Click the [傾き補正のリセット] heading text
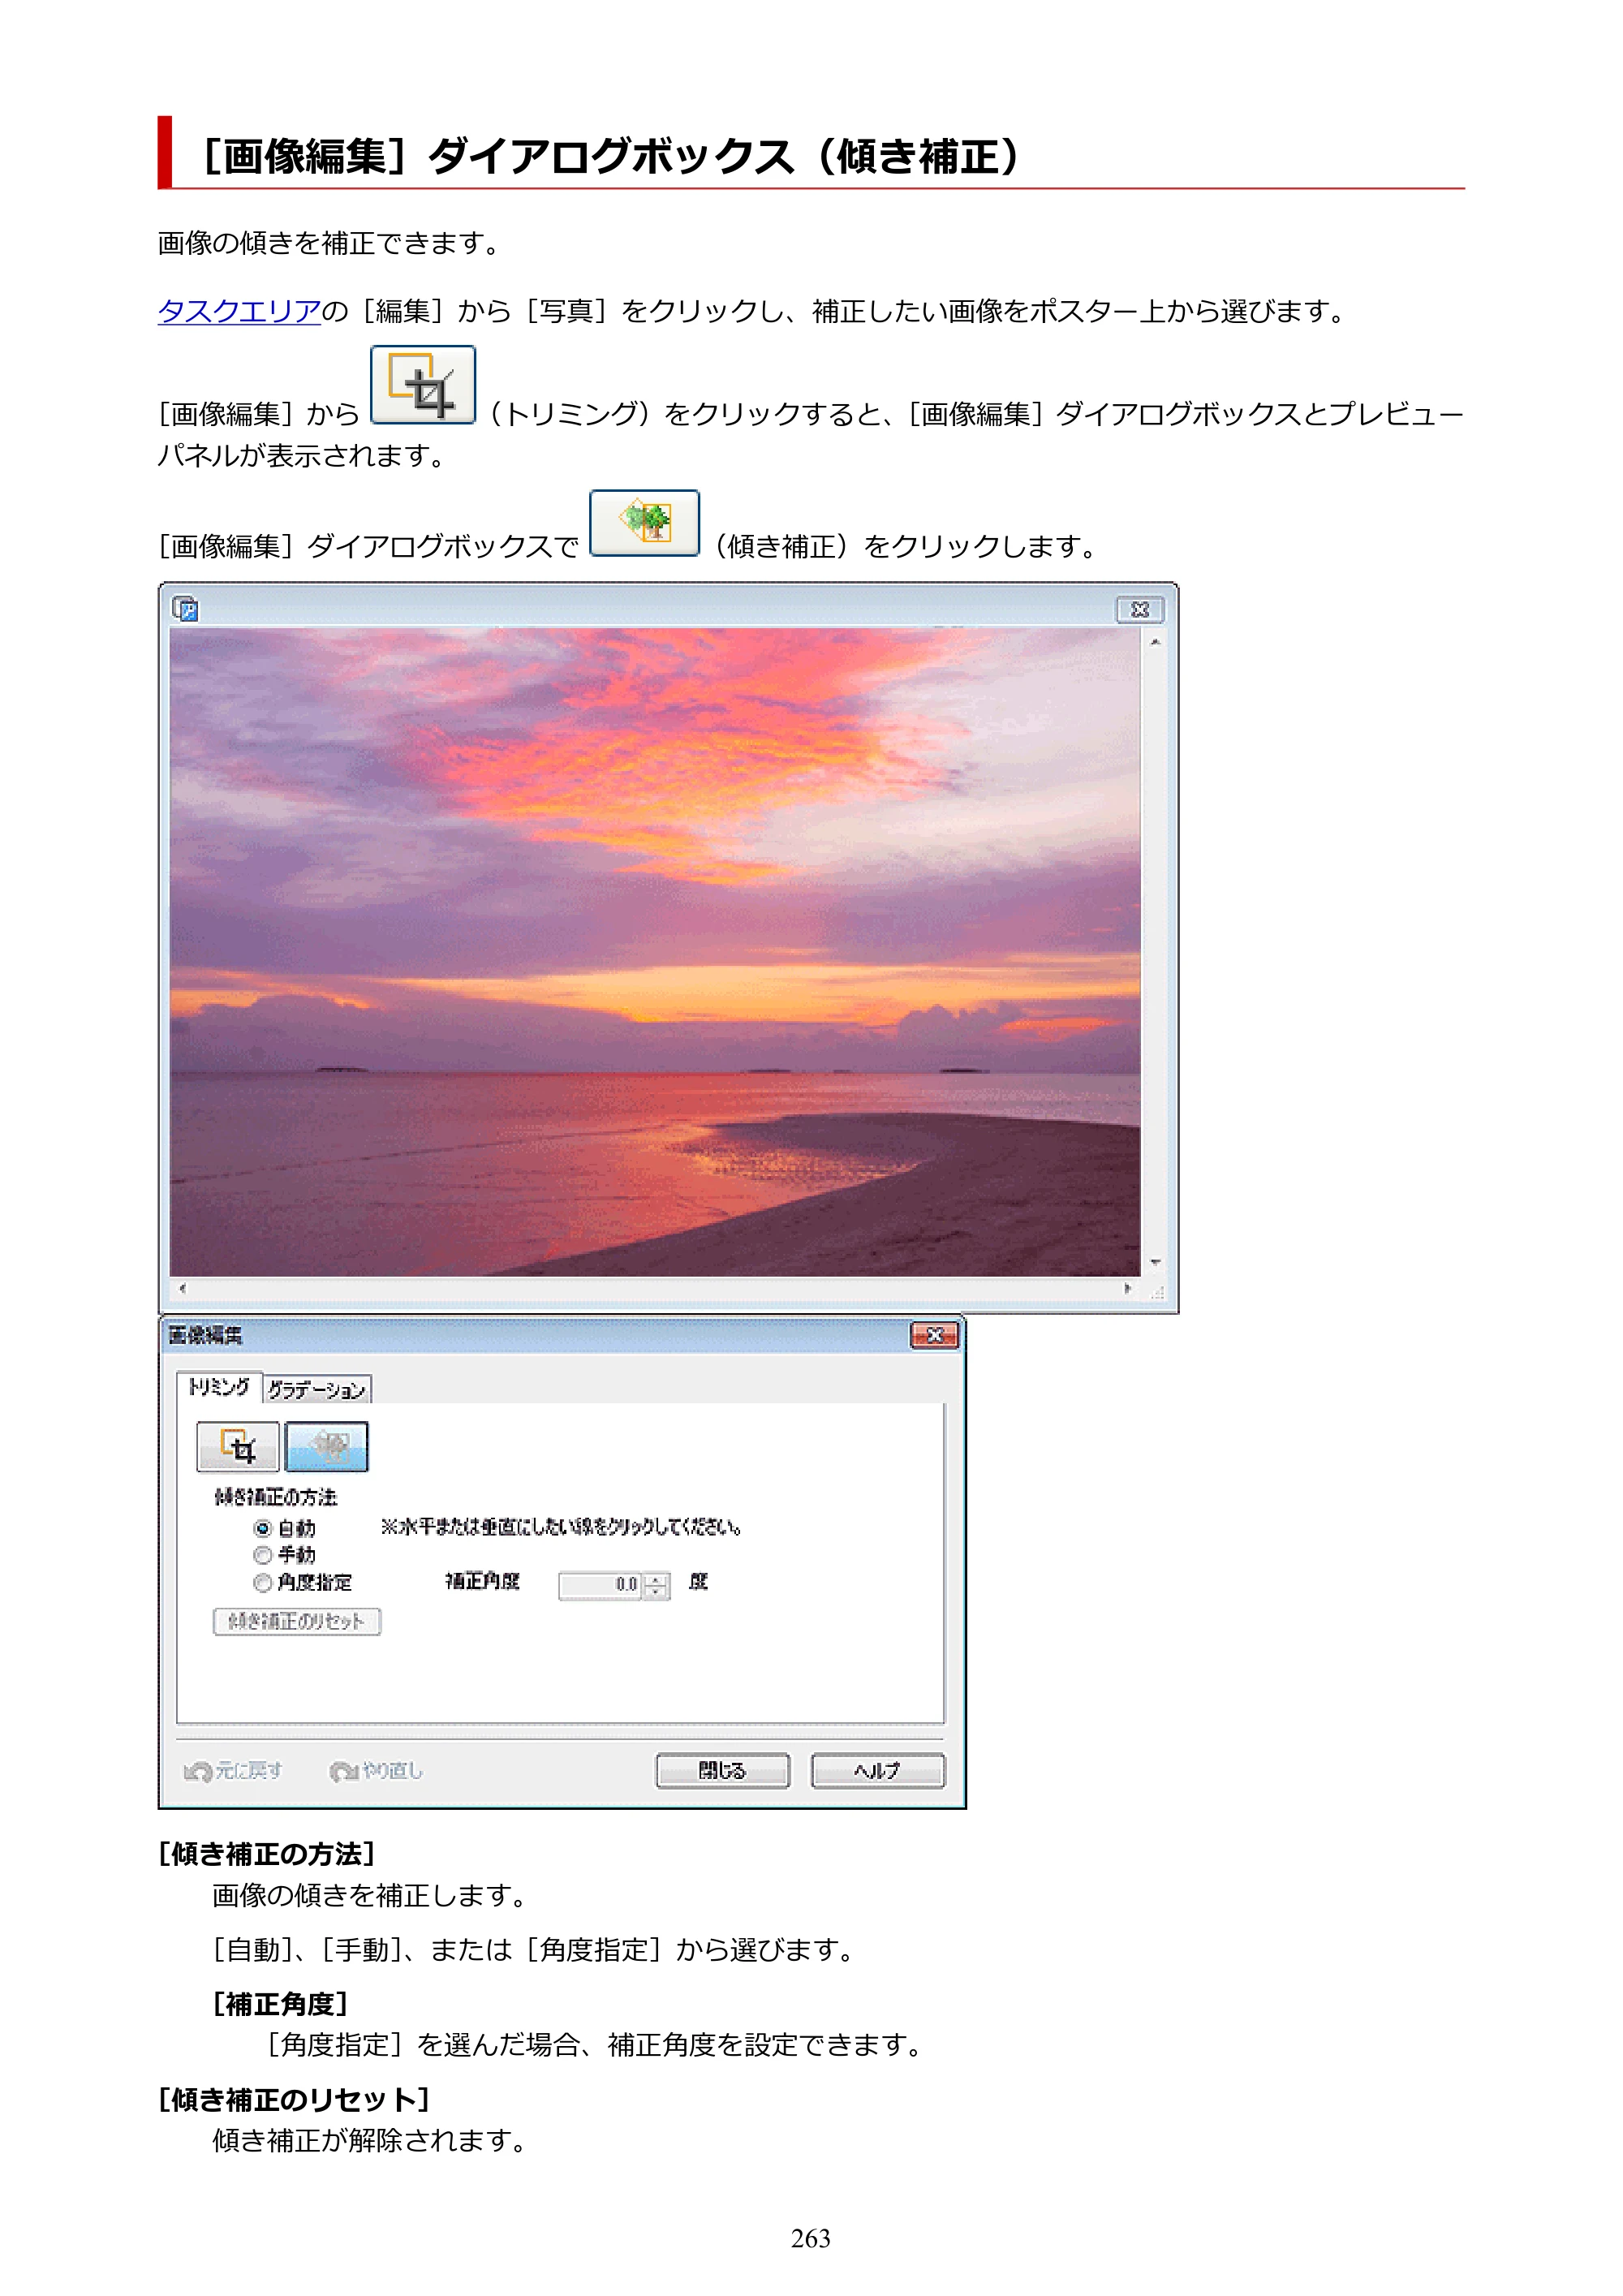This screenshot has width=1623, height=2296. (294, 2098)
